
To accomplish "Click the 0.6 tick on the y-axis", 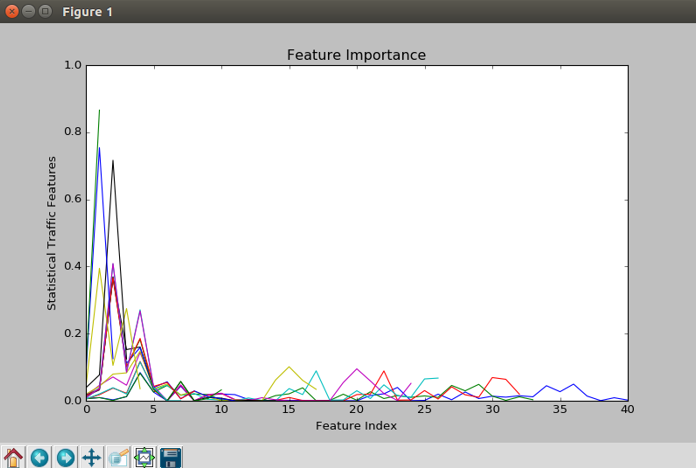I will [x=72, y=199].
